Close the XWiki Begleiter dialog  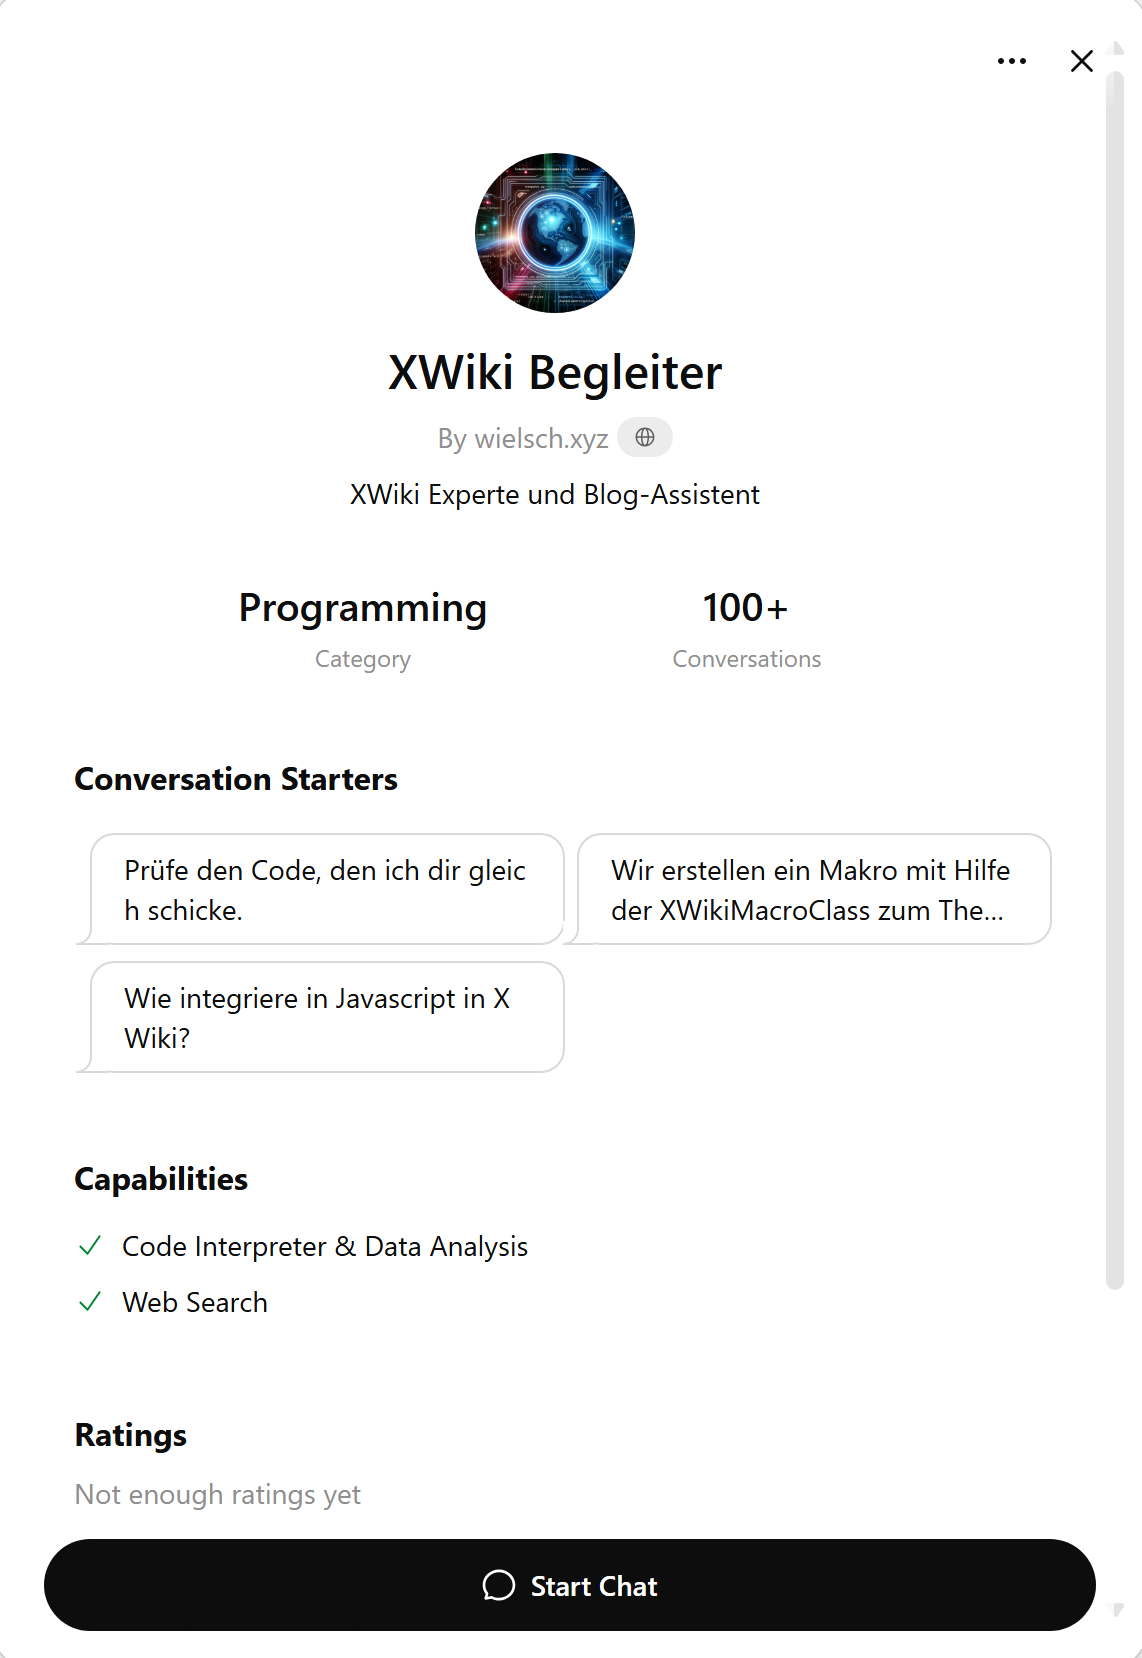click(x=1081, y=61)
